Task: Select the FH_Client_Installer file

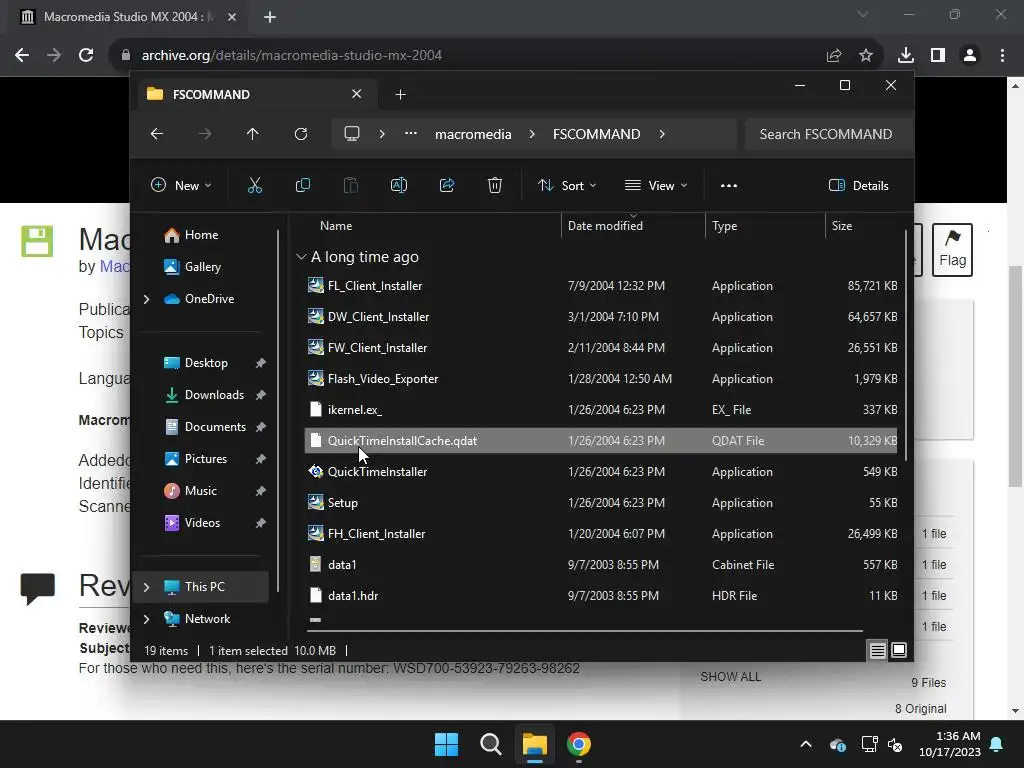Action: [601, 534]
